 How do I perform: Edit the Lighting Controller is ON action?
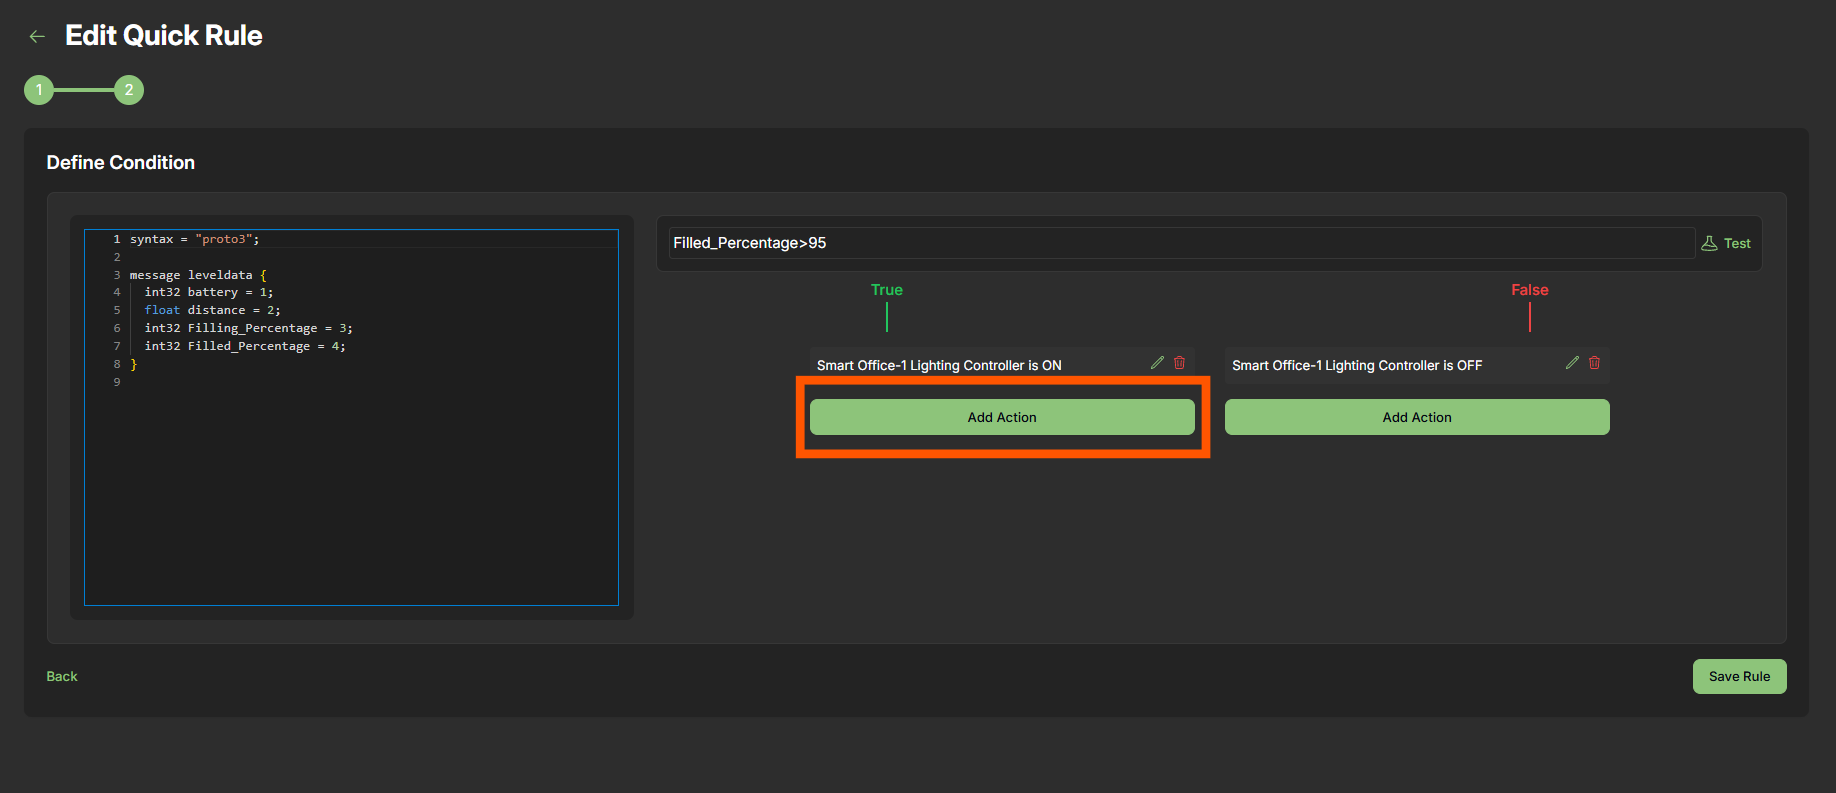(x=1157, y=363)
